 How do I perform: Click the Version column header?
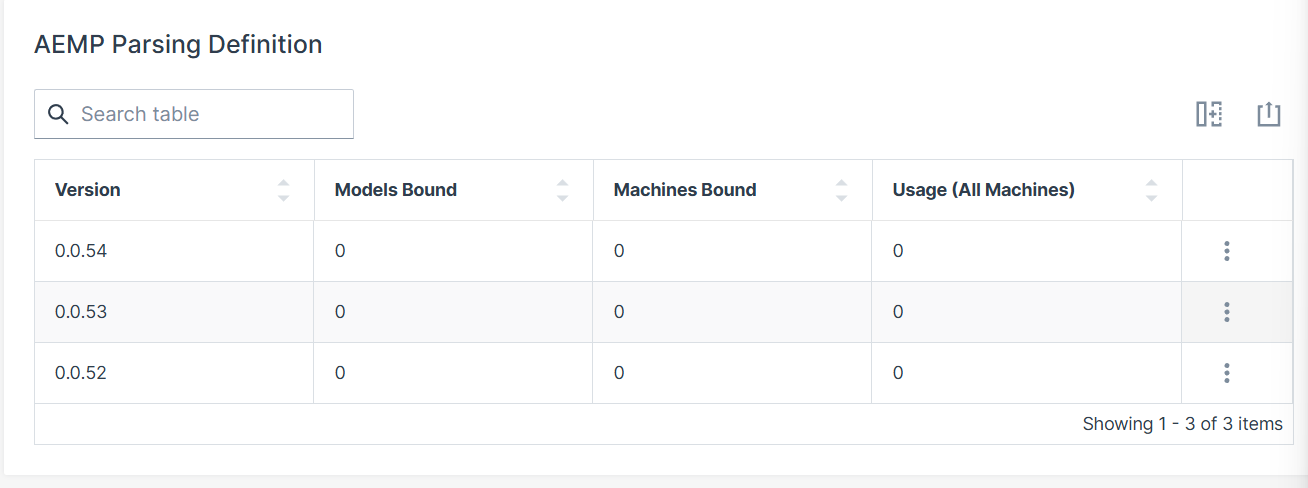[88, 190]
